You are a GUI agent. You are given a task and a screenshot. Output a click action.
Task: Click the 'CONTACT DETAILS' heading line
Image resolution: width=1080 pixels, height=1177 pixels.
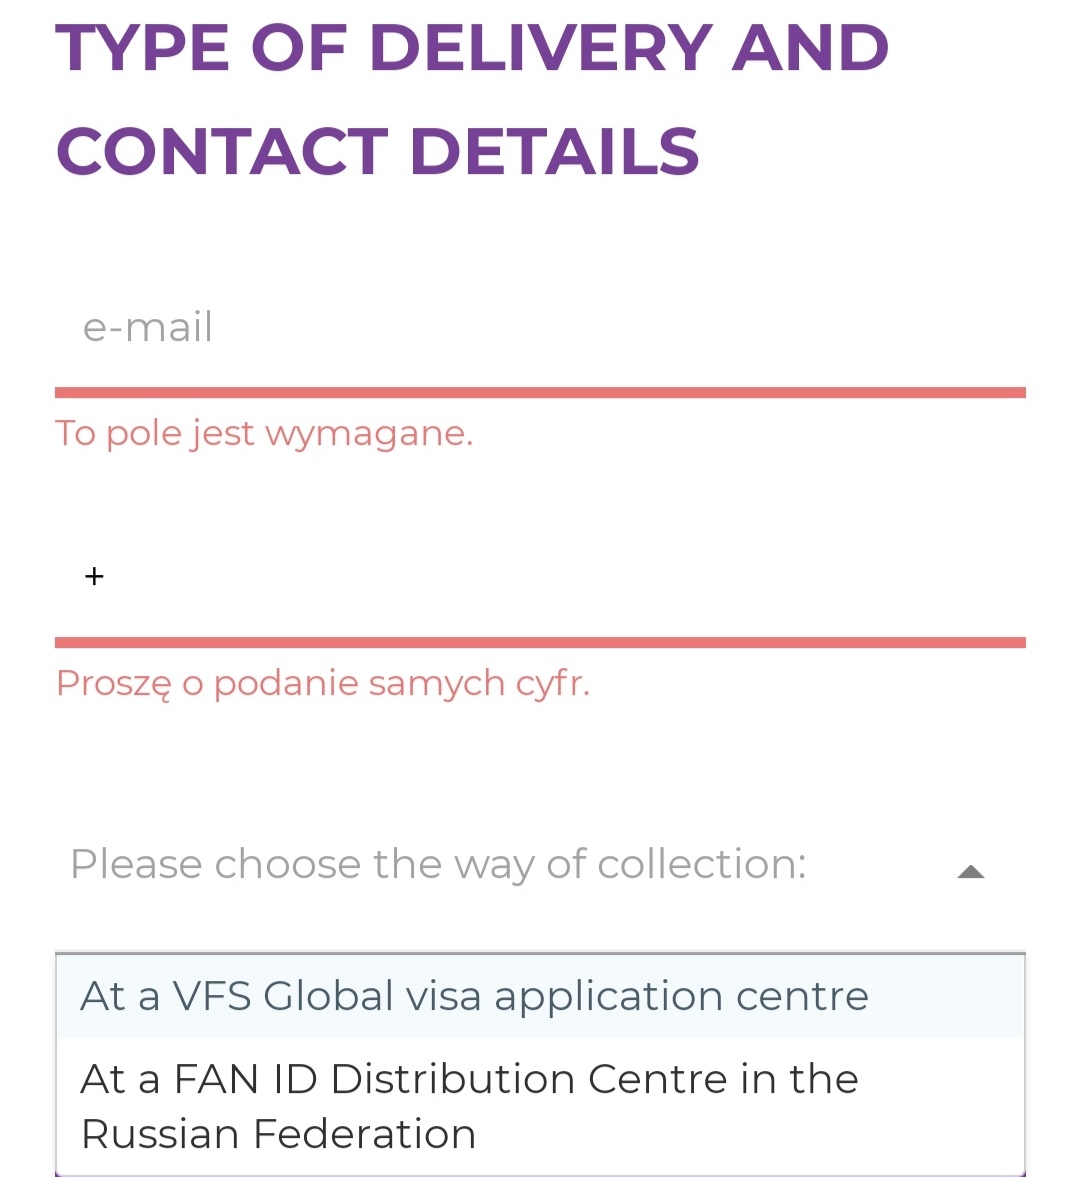click(x=378, y=151)
